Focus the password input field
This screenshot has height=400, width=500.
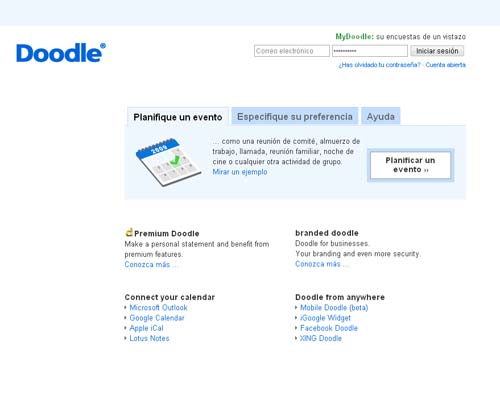[370, 51]
